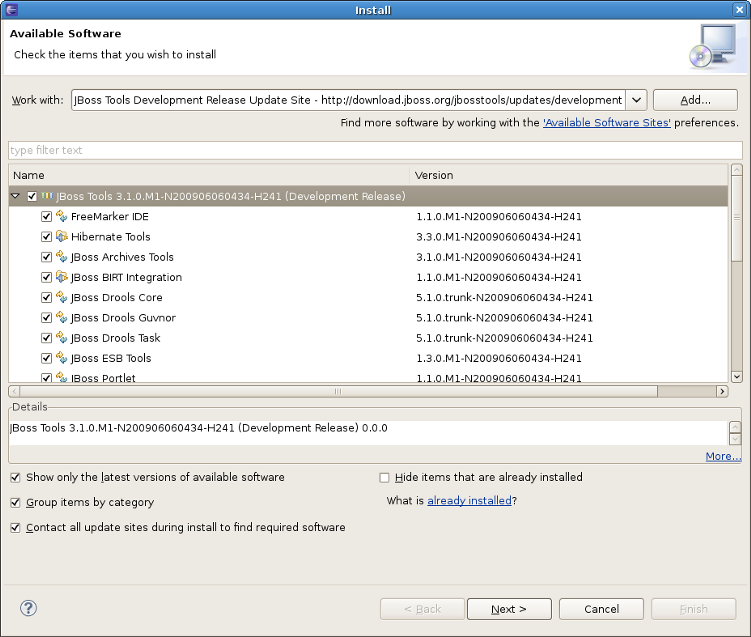
Task: Click the Work with site combo field
Action: coord(348,100)
